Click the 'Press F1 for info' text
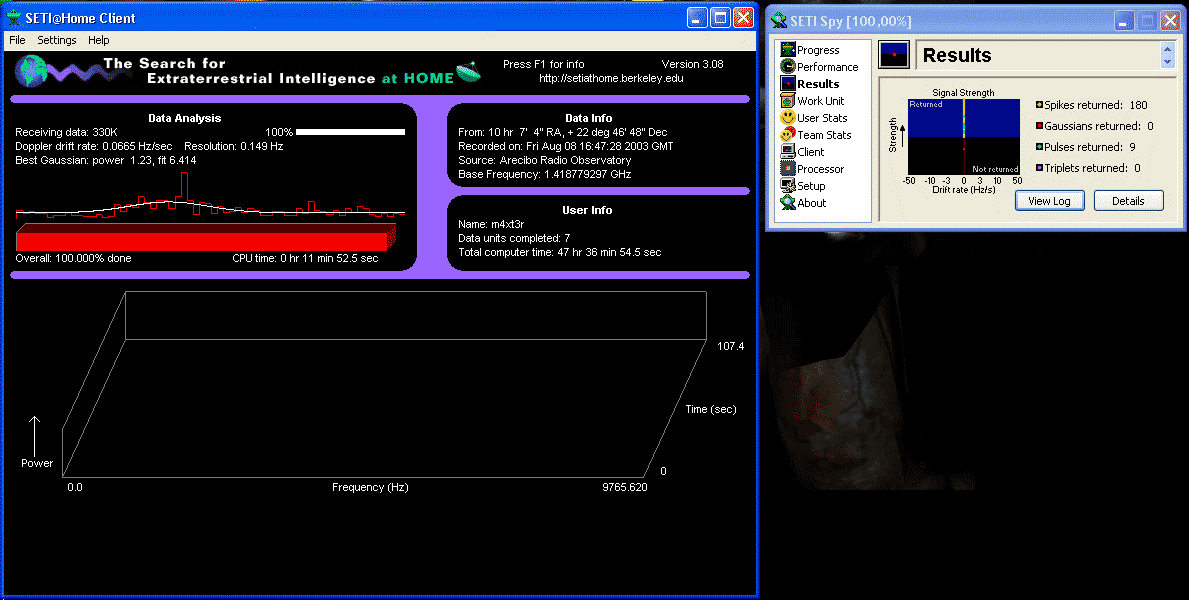This screenshot has height=600, width=1189. click(544, 64)
